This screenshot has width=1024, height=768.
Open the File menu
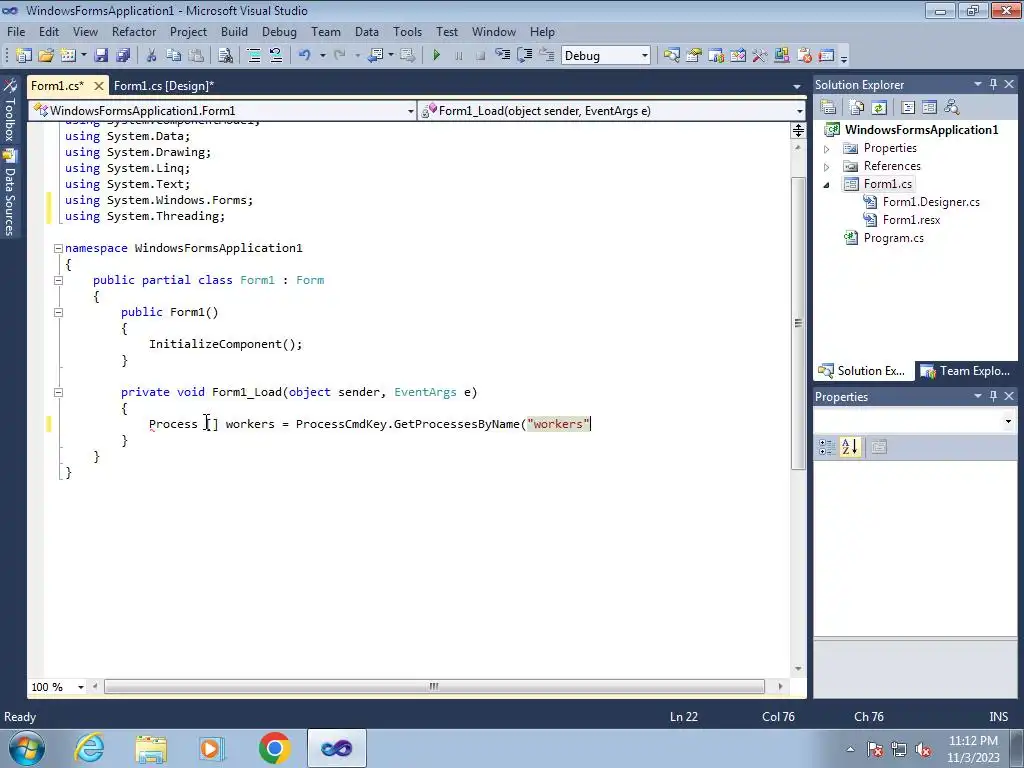click(x=16, y=31)
